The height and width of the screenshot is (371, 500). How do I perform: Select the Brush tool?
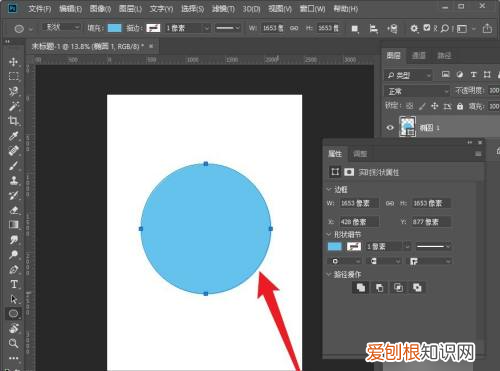point(13,166)
